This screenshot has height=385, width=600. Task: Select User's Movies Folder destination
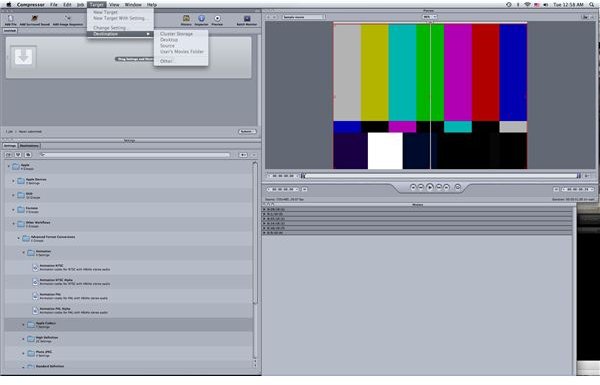pyautogui.click(x=182, y=52)
